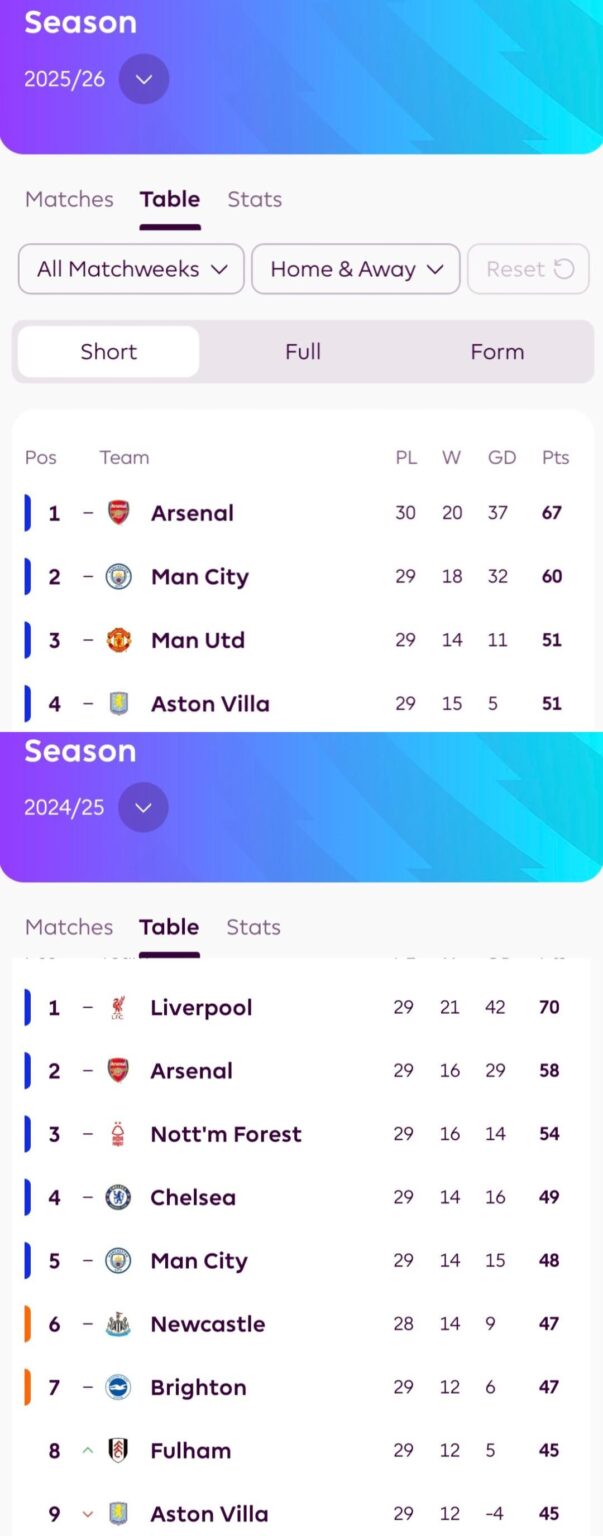Open the Stats tab for 2025/26 season
603x1536 pixels.
coord(254,199)
